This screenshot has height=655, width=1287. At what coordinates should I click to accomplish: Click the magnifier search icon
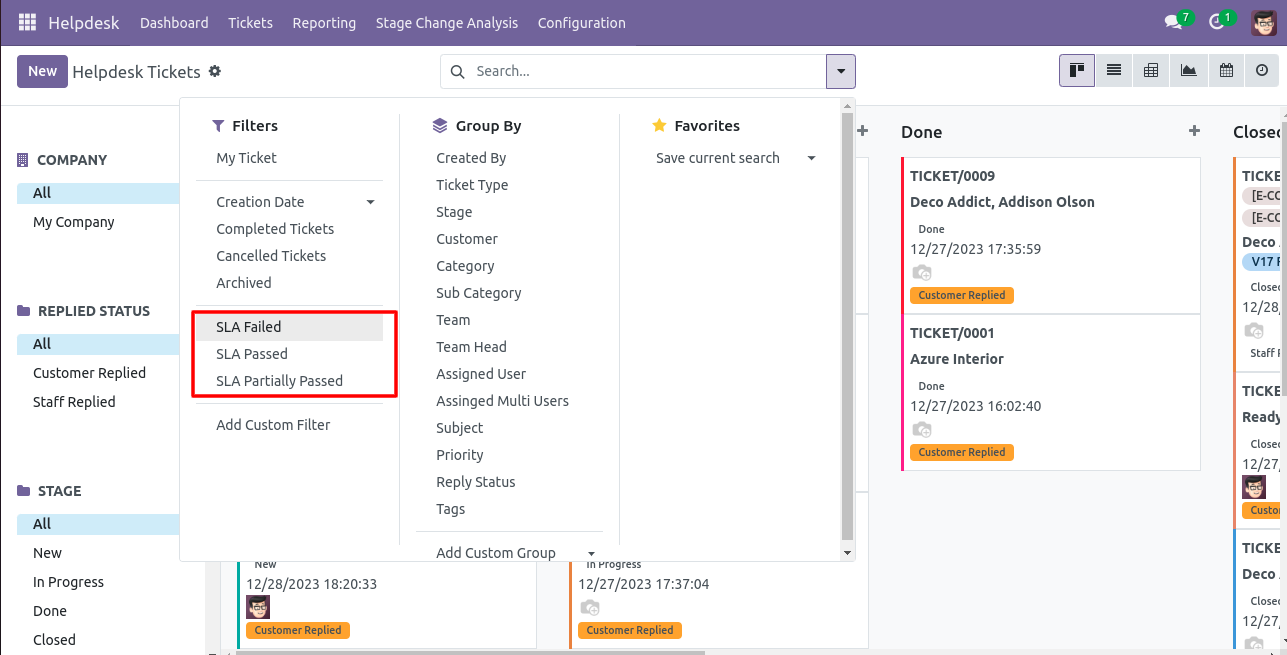pyautogui.click(x=458, y=72)
